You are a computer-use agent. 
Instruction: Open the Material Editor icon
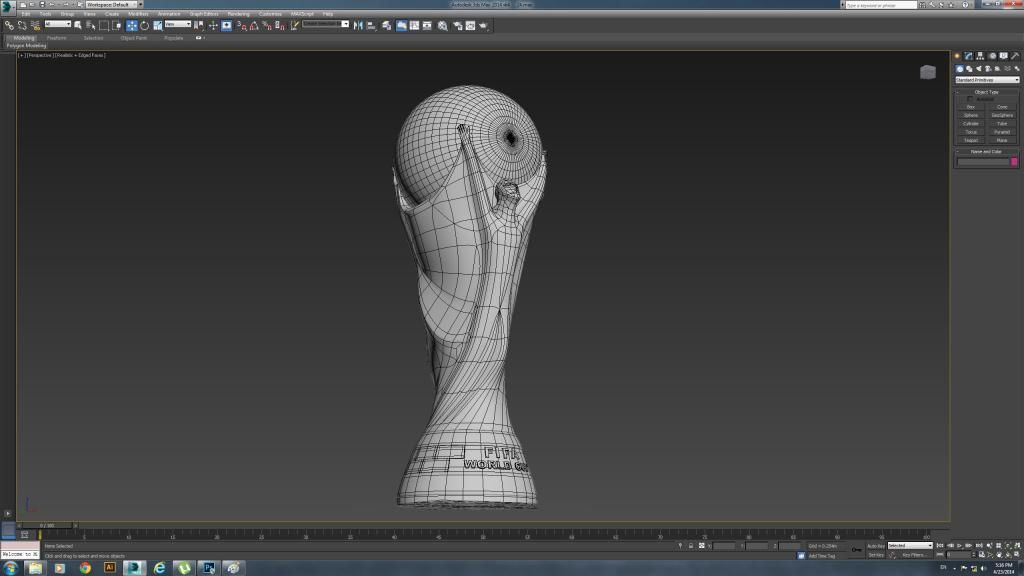coord(443,25)
